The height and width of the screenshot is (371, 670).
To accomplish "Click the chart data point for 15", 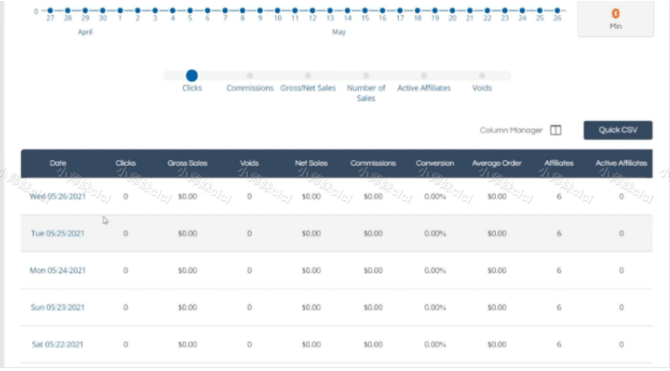I will [x=365, y=10].
